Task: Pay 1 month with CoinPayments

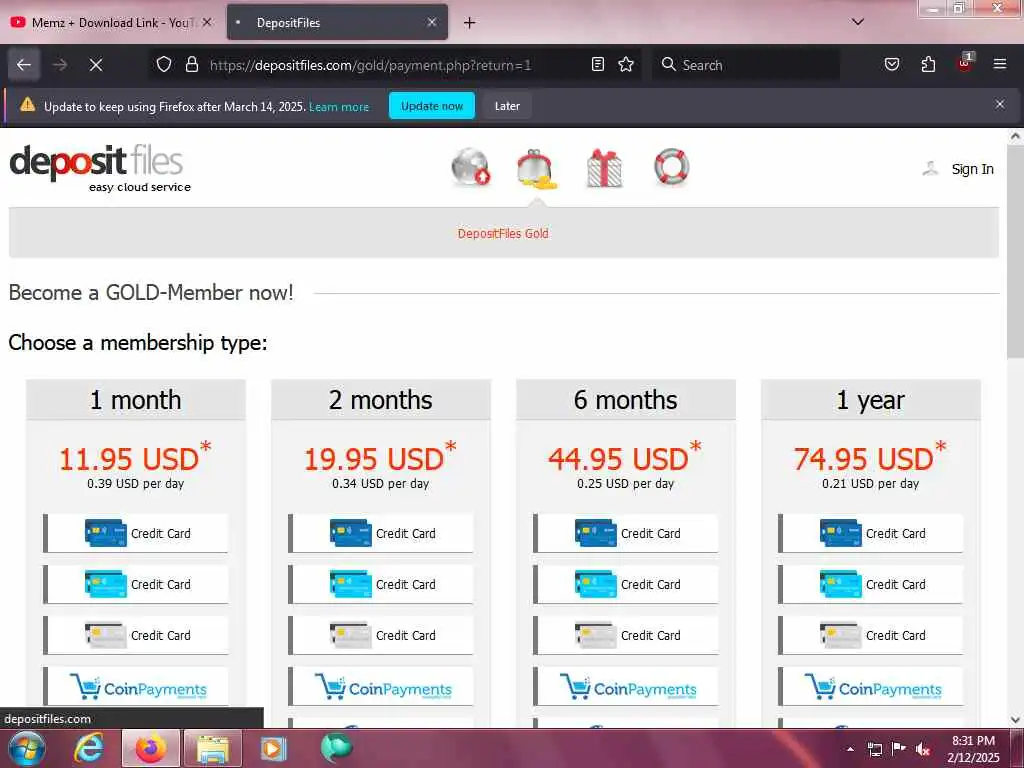Action: coord(136,687)
